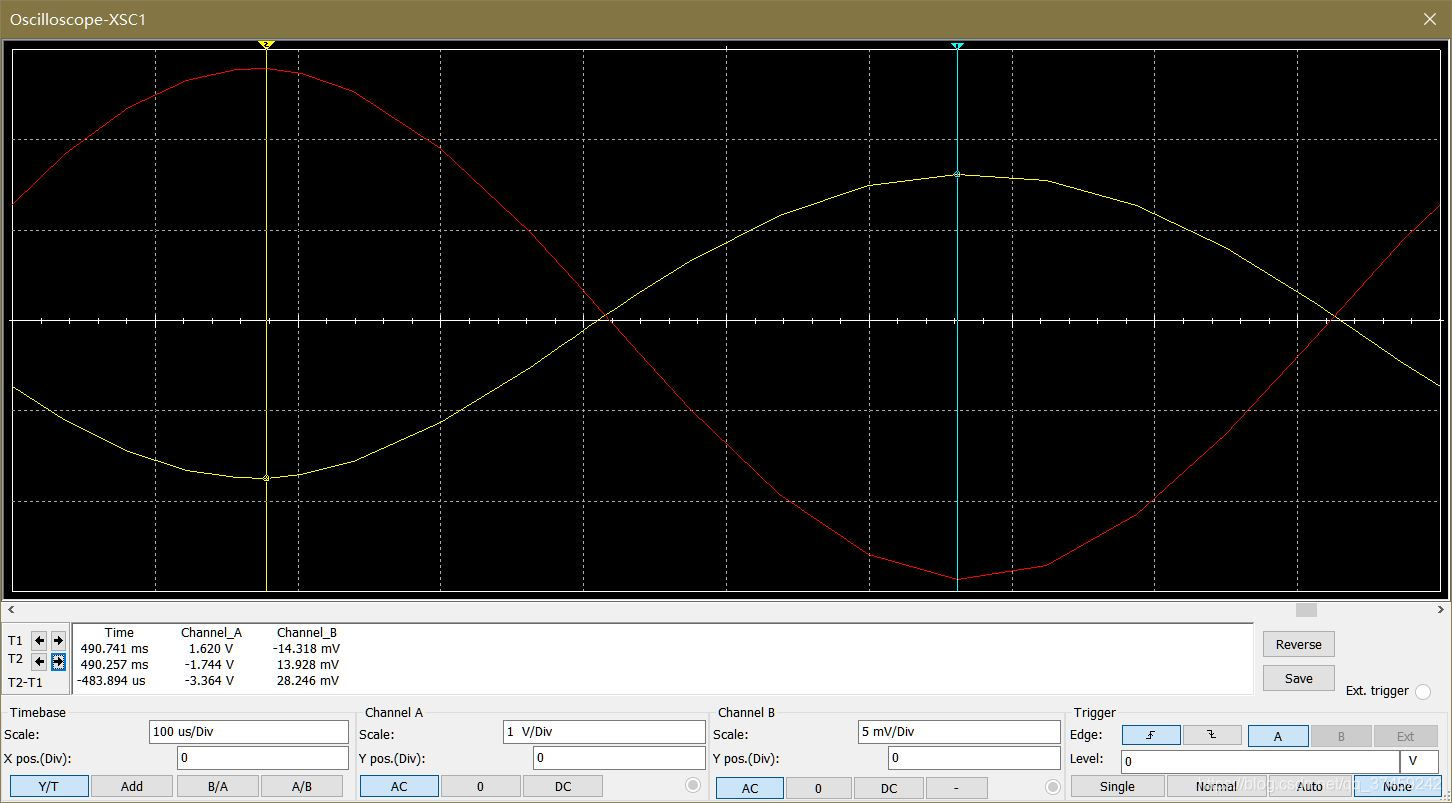Select Channel_B reading 13.928 mV

(308, 664)
